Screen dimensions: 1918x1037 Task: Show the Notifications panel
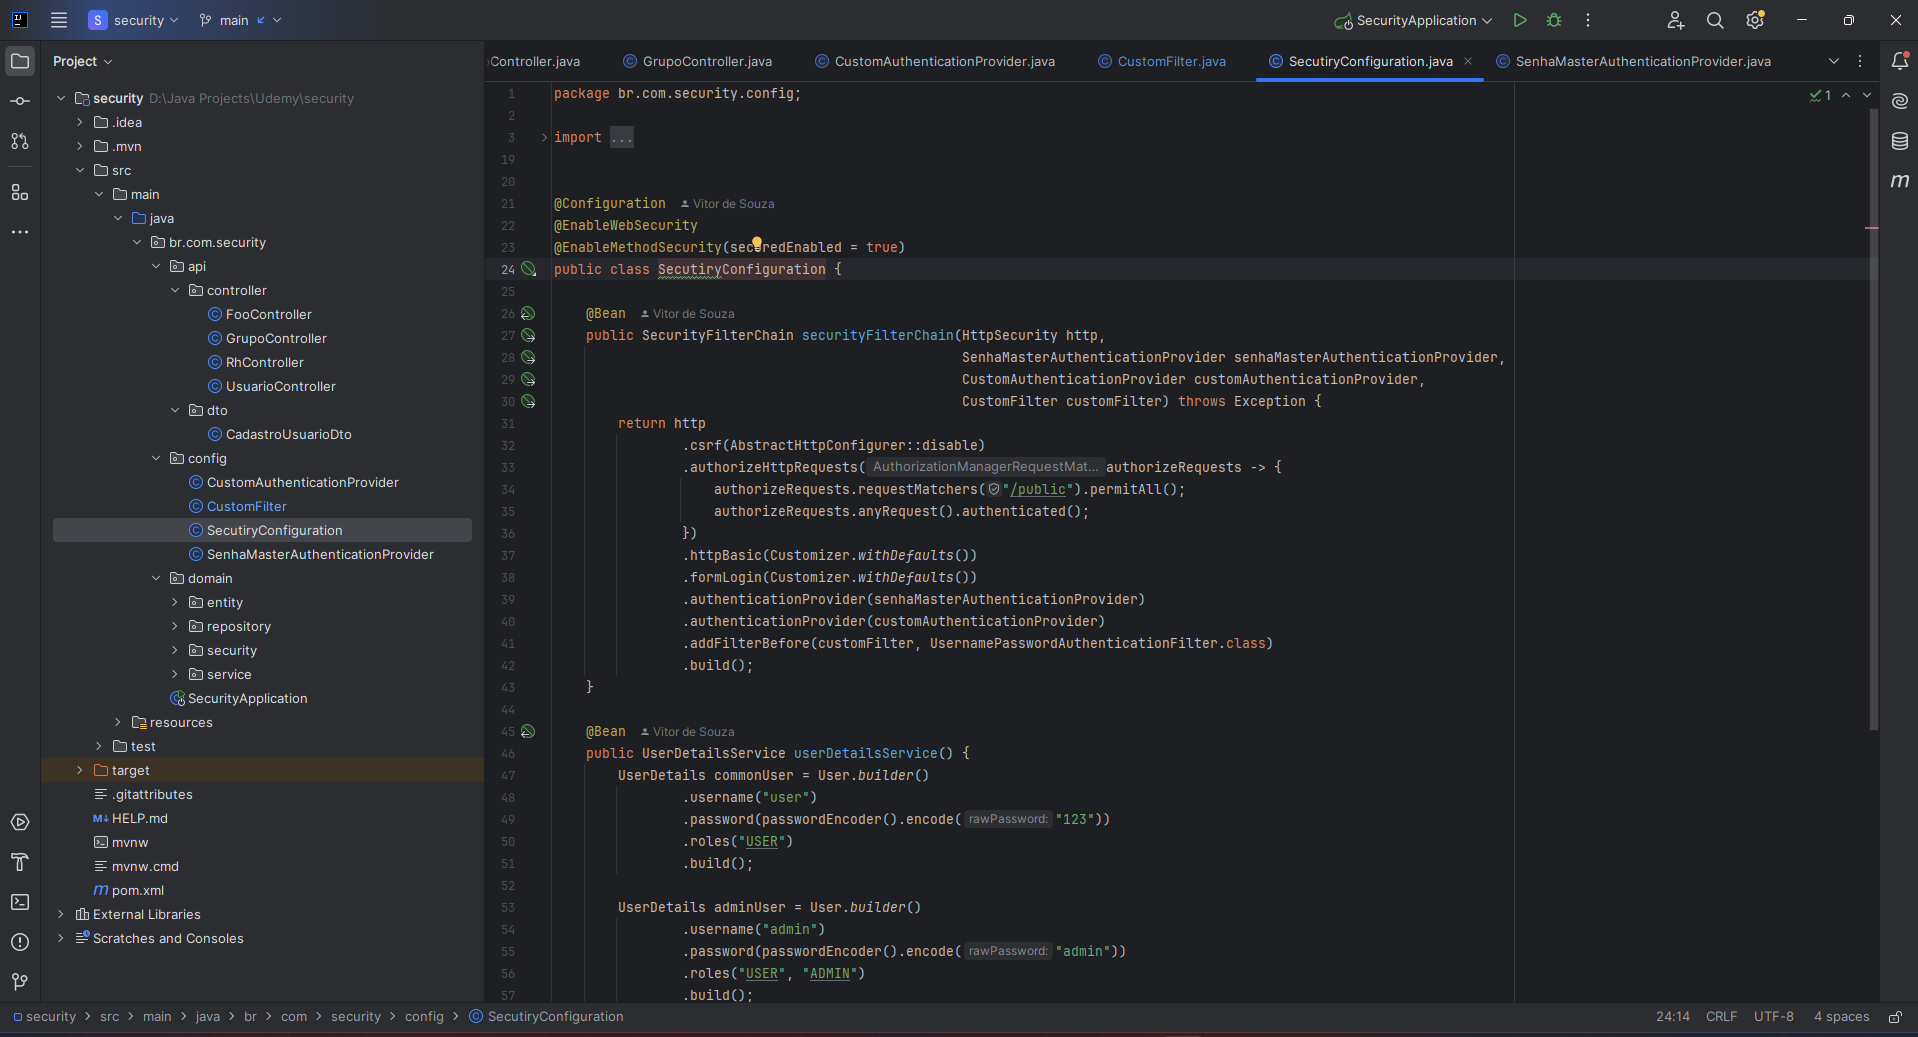(x=1900, y=61)
